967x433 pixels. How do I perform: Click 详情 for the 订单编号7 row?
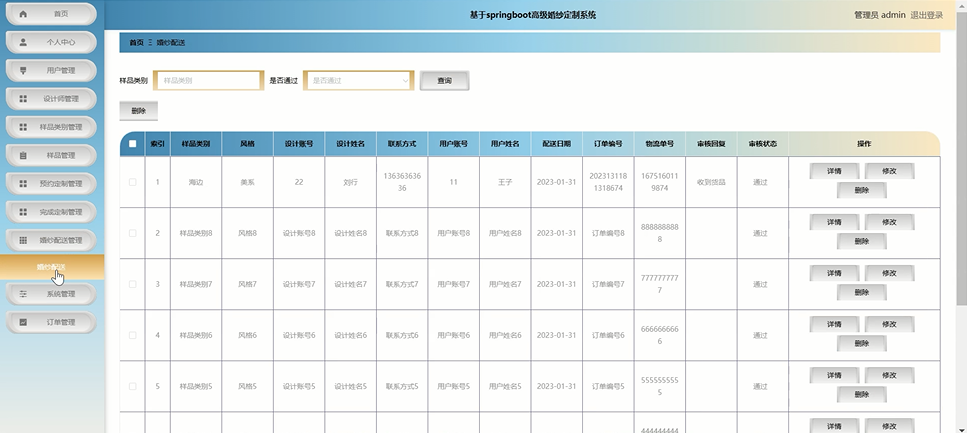(x=834, y=273)
